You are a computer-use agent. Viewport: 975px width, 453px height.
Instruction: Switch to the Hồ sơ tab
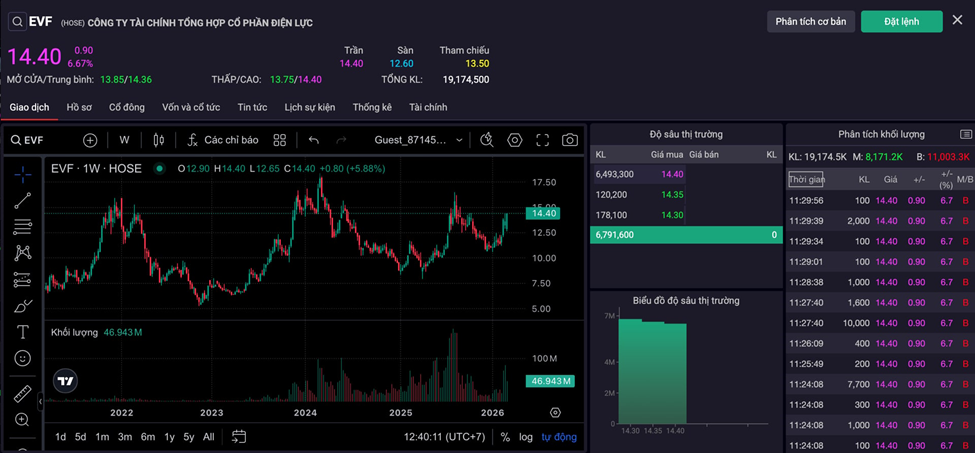click(79, 107)
